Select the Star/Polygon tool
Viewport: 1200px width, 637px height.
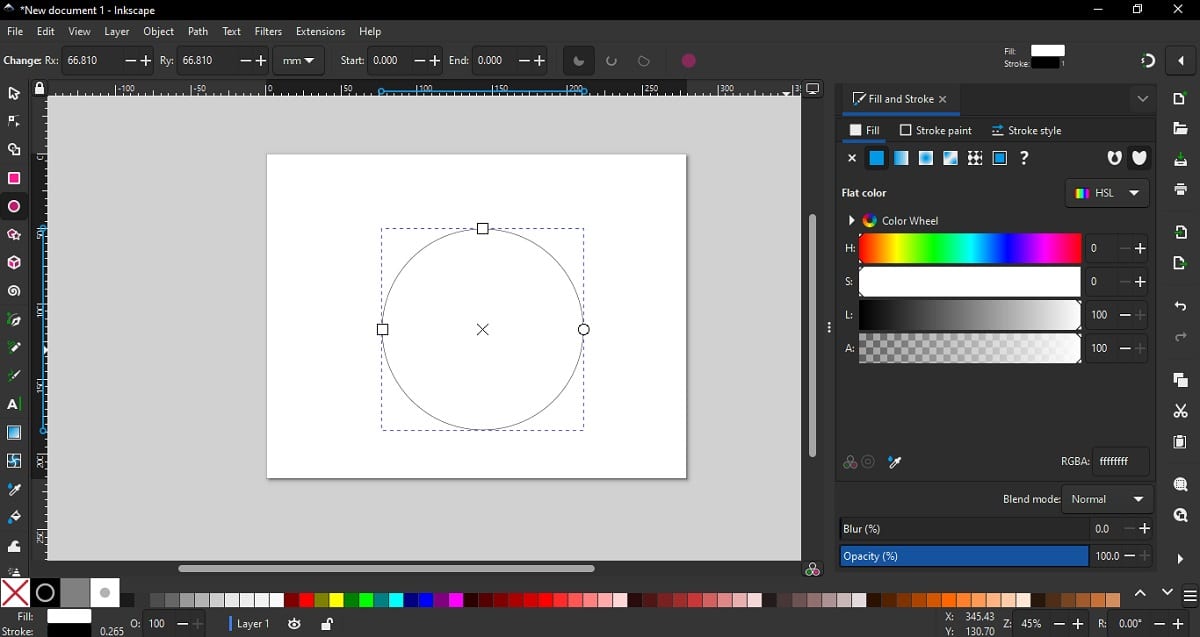point(14,236)
